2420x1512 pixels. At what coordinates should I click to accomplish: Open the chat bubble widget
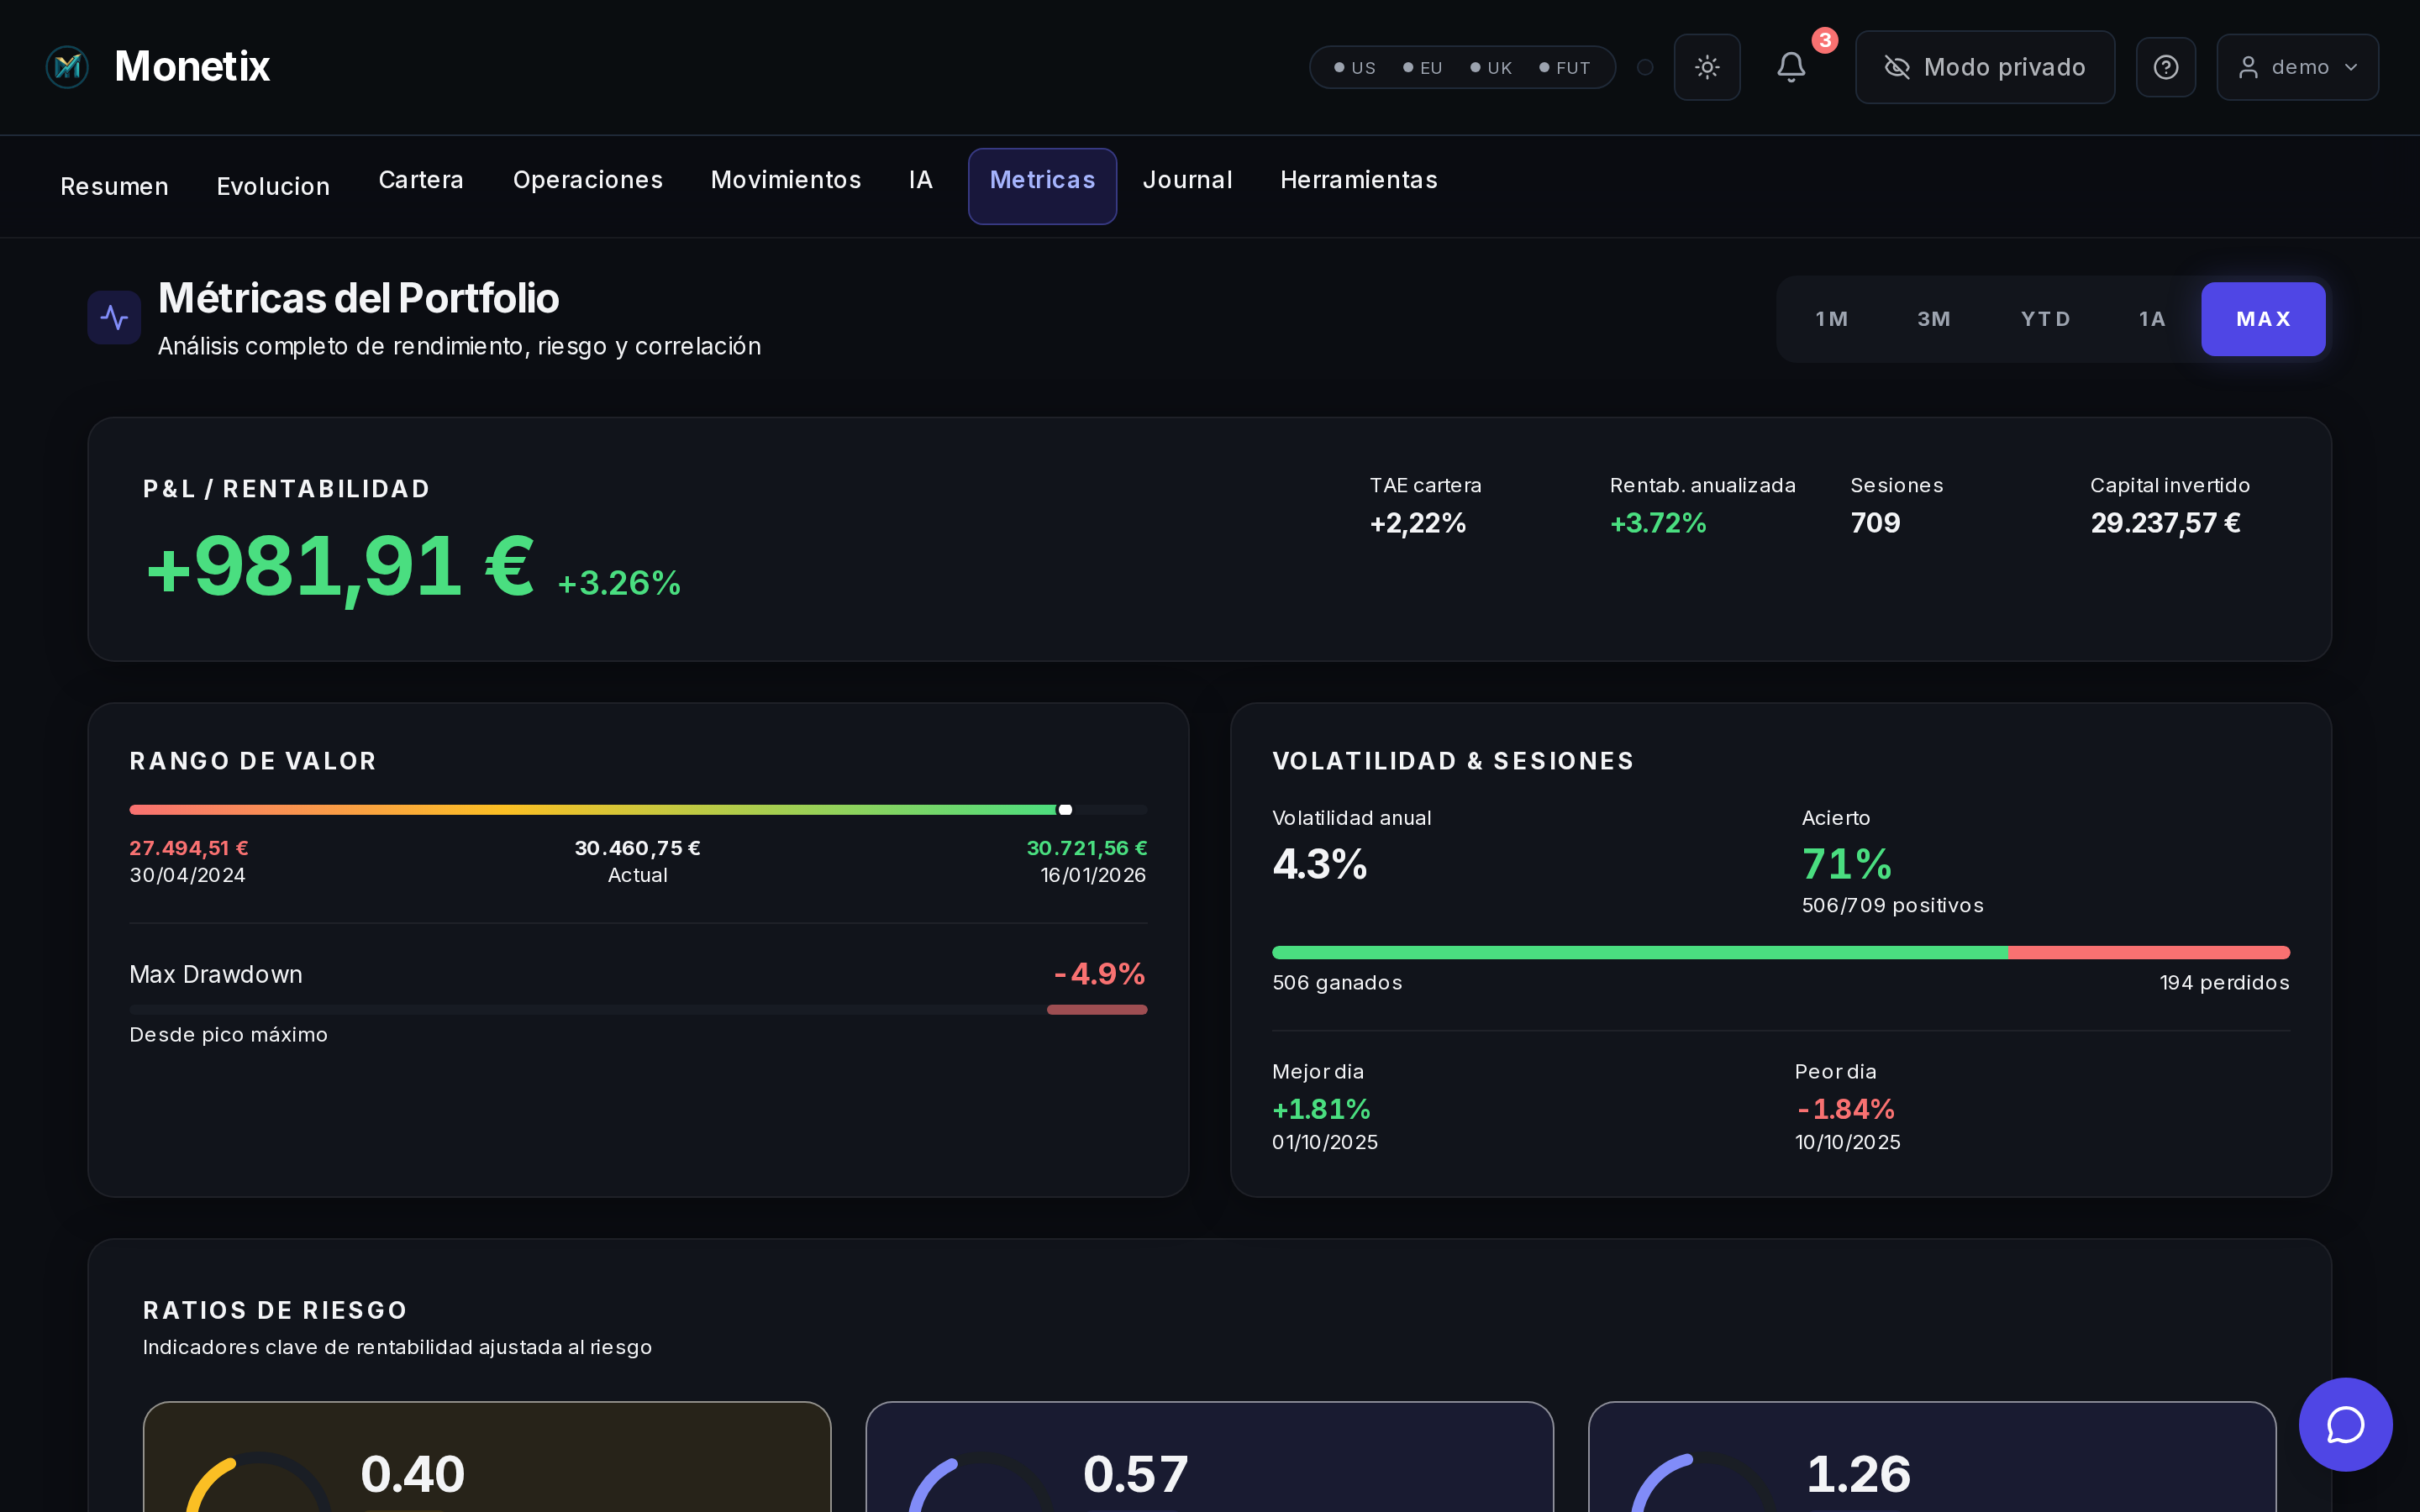(x=2345, y=1424)
